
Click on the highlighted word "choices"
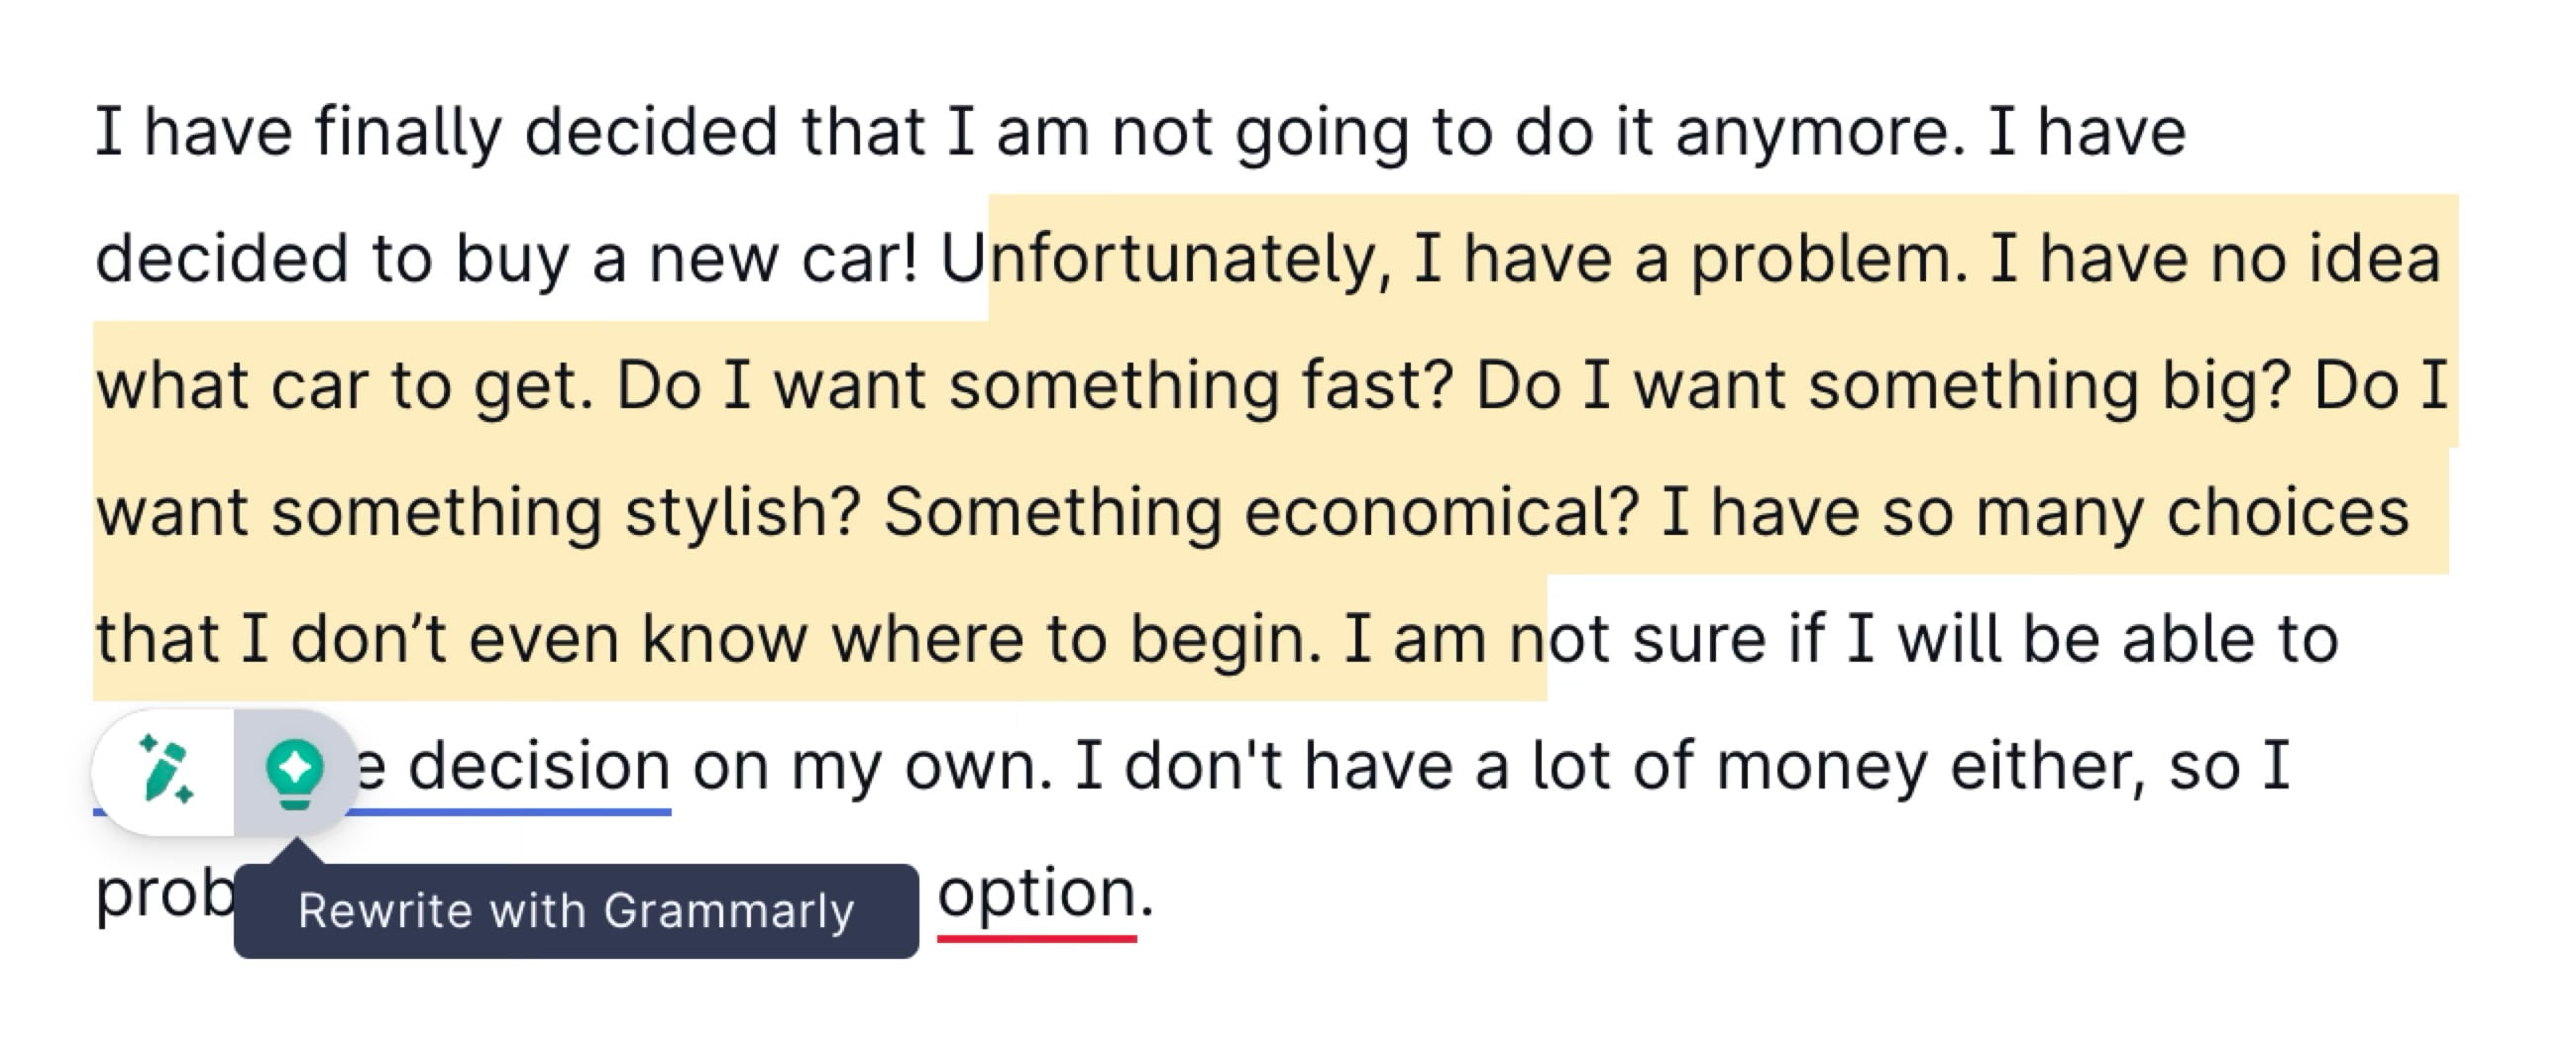pyautogui.click(x=2288, y=512)
